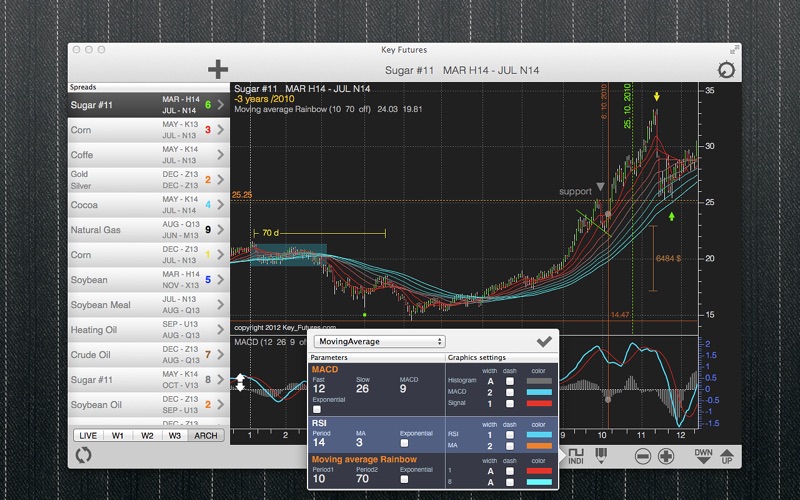This screenshot has height=500, width=800.
Task: Add a new spread with plus icon
Action: pyautogui.click(x=217, y=69)
